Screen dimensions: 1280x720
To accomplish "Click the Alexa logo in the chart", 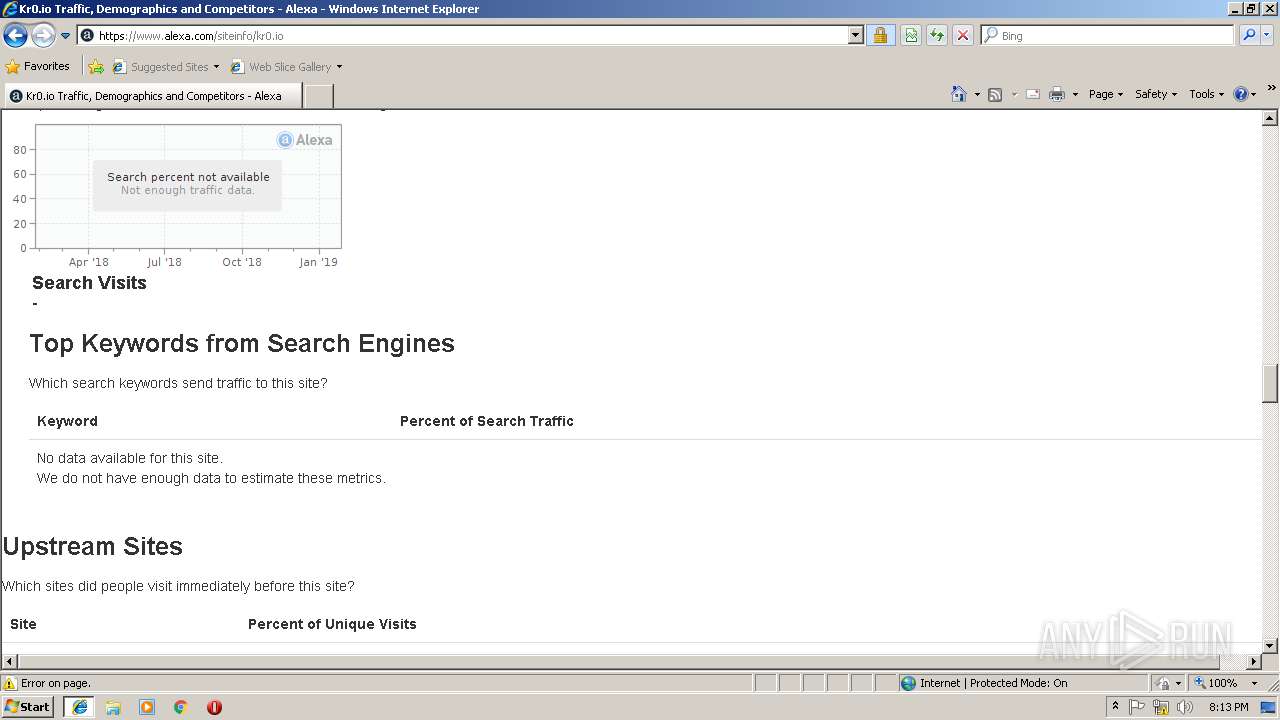I will [305, 140].
